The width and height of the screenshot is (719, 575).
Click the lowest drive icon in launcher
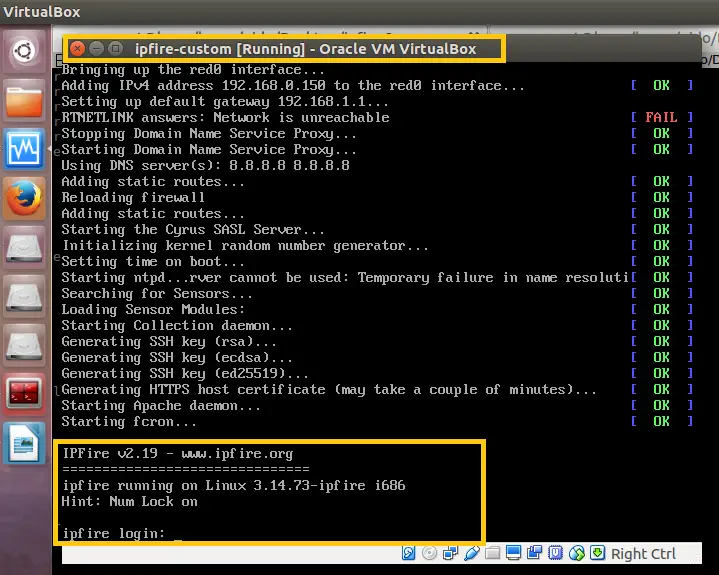(24, 346)
